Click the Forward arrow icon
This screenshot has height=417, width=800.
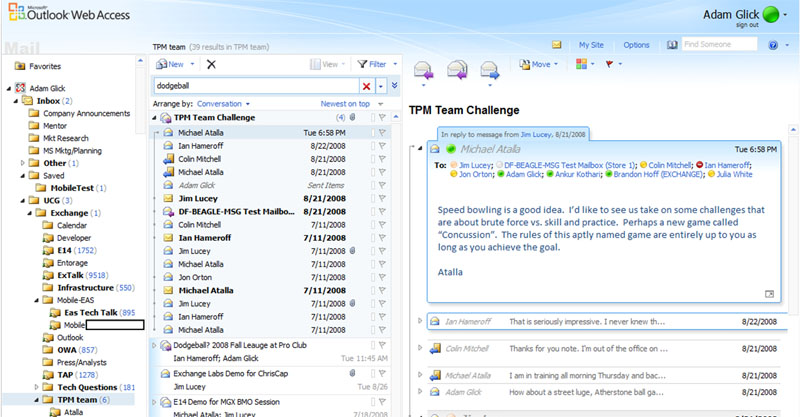coord(489,70)
